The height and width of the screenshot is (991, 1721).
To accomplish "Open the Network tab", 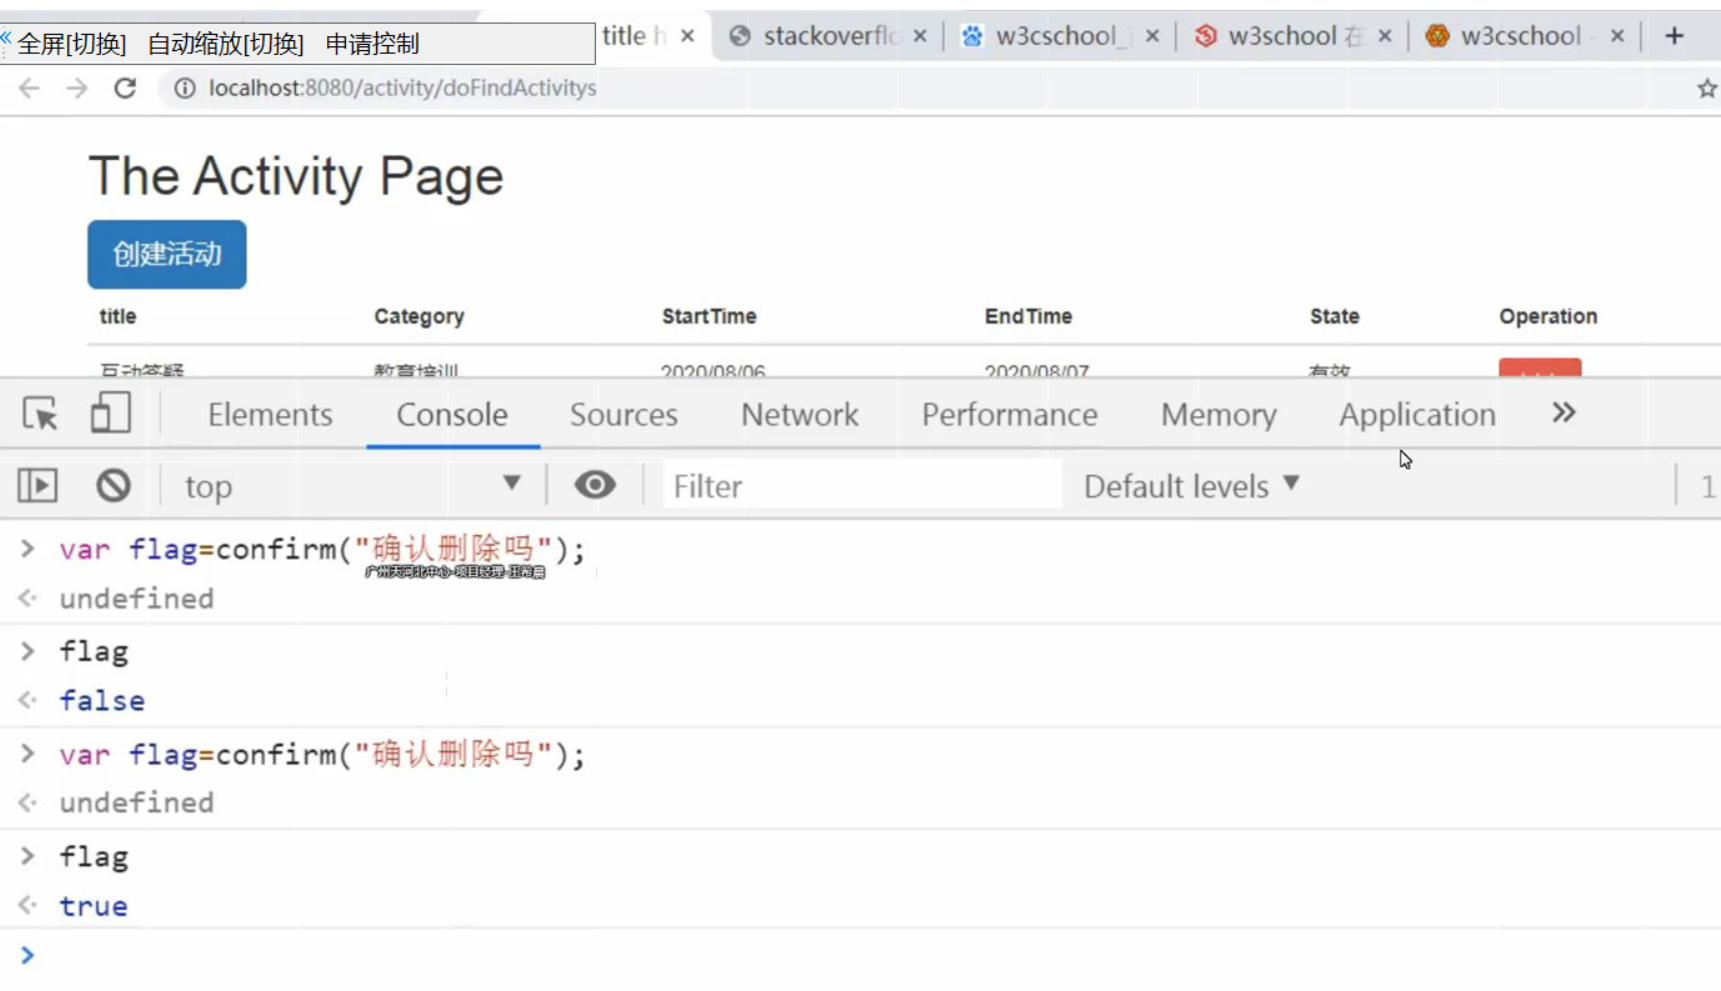I will [800, 414].
